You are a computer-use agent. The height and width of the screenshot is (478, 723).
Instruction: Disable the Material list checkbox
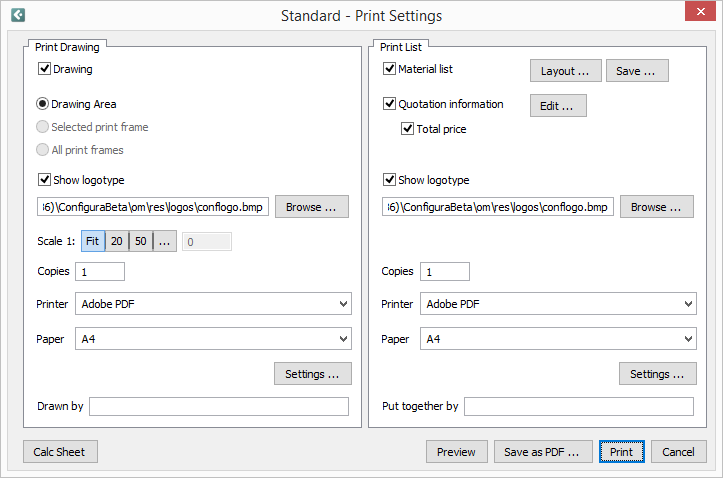pyautogui.click(x=390, y=70)
